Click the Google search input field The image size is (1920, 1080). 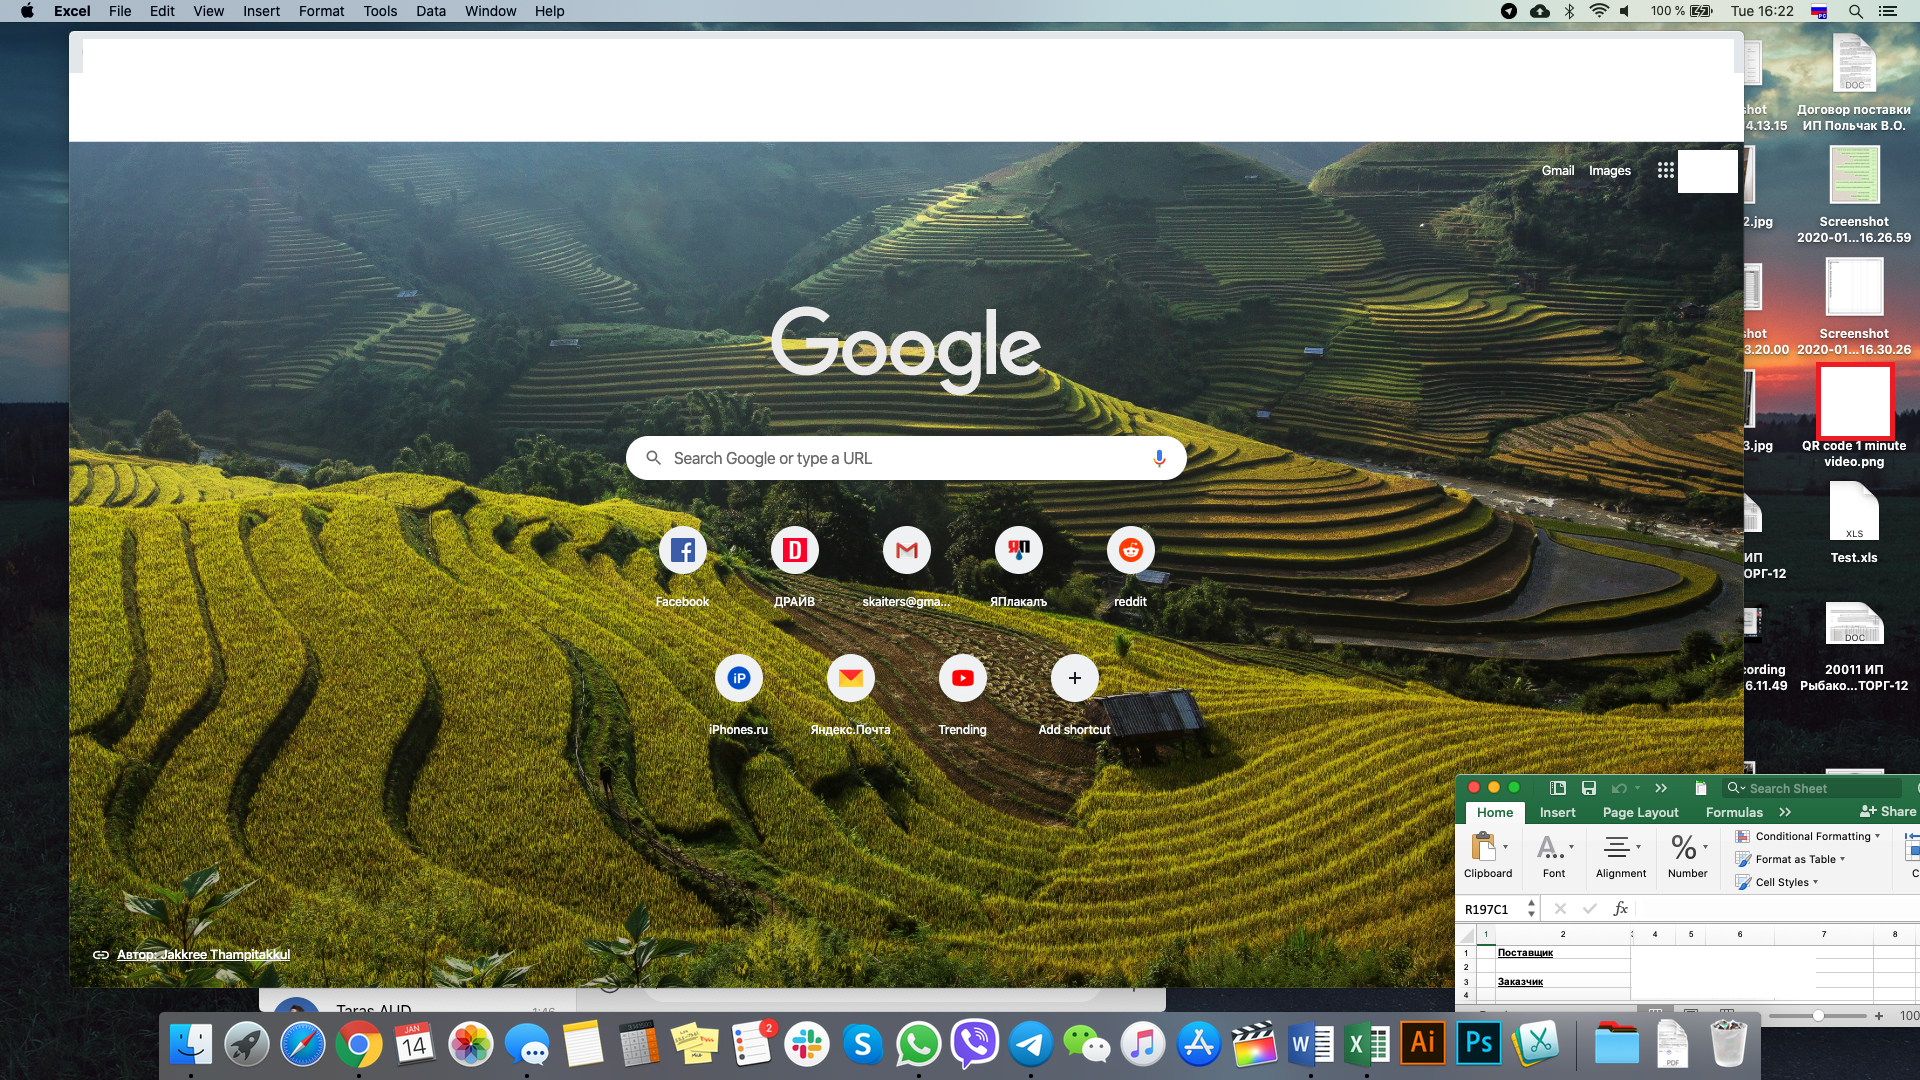pos(900,458)
